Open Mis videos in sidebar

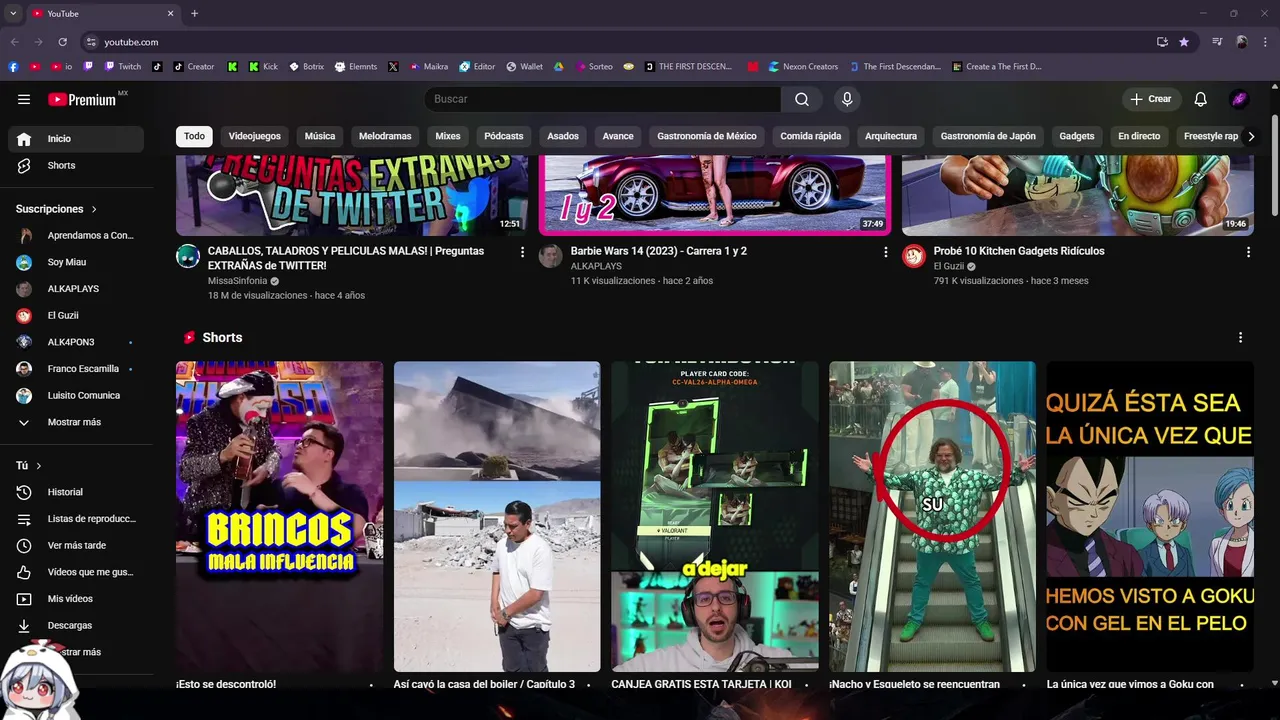tap(76, 598)
